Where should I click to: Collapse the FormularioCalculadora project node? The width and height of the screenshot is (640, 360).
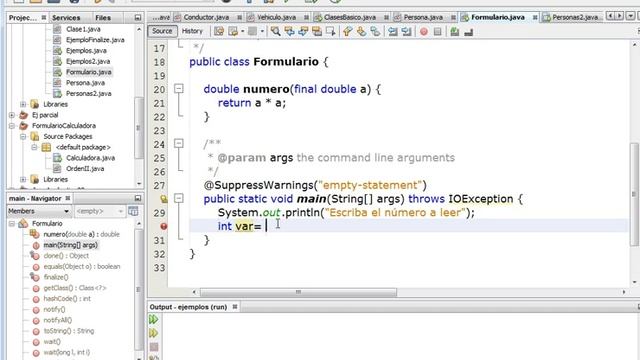coord(12,126)
